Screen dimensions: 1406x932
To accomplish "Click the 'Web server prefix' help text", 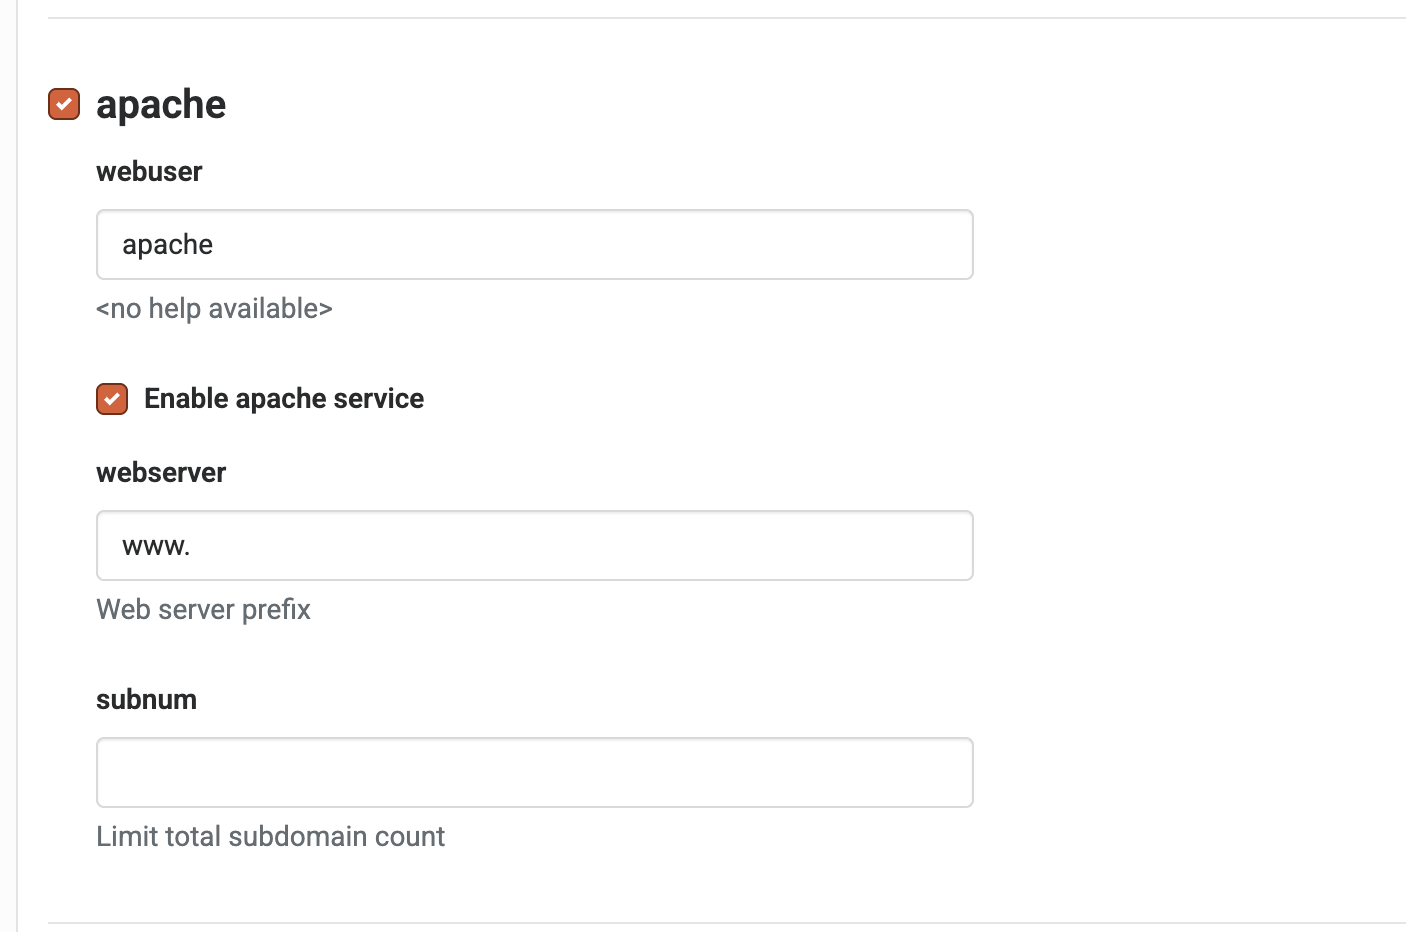I will (x=203, y=610).
